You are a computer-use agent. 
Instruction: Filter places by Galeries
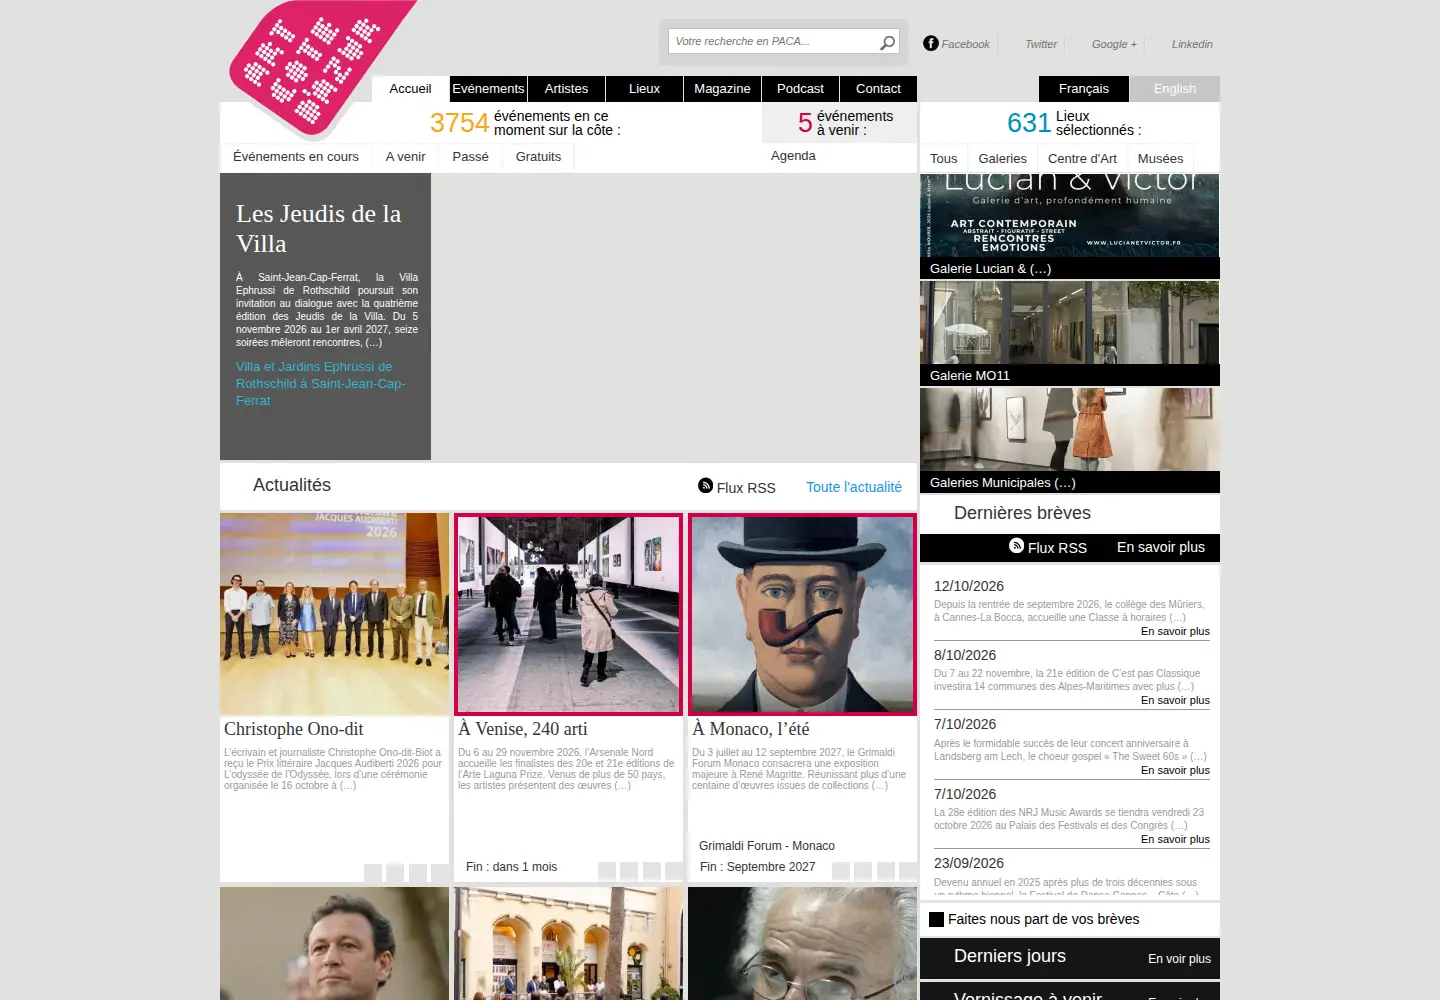coord(1002,159)
